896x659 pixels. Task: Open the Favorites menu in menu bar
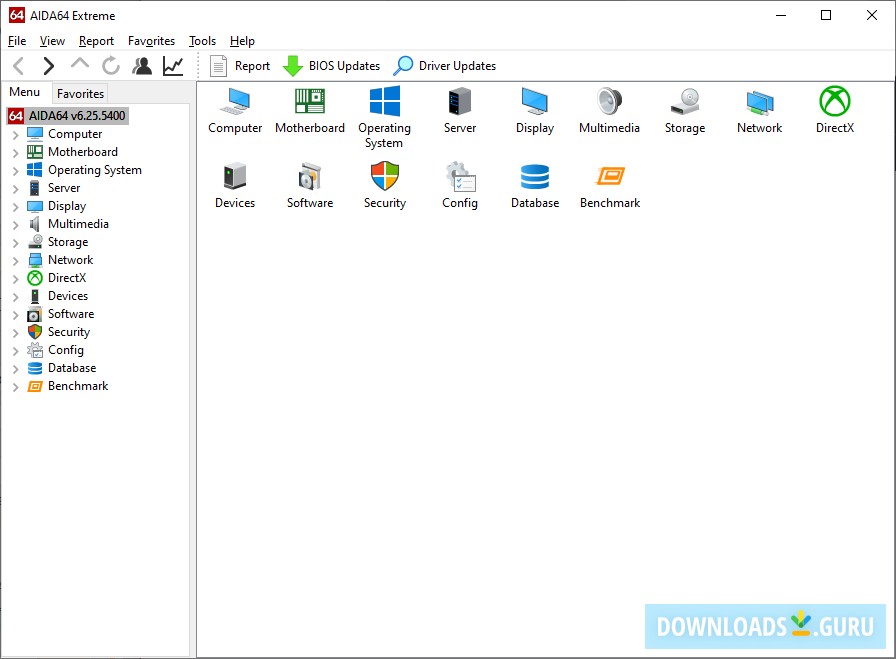point(151,41)
